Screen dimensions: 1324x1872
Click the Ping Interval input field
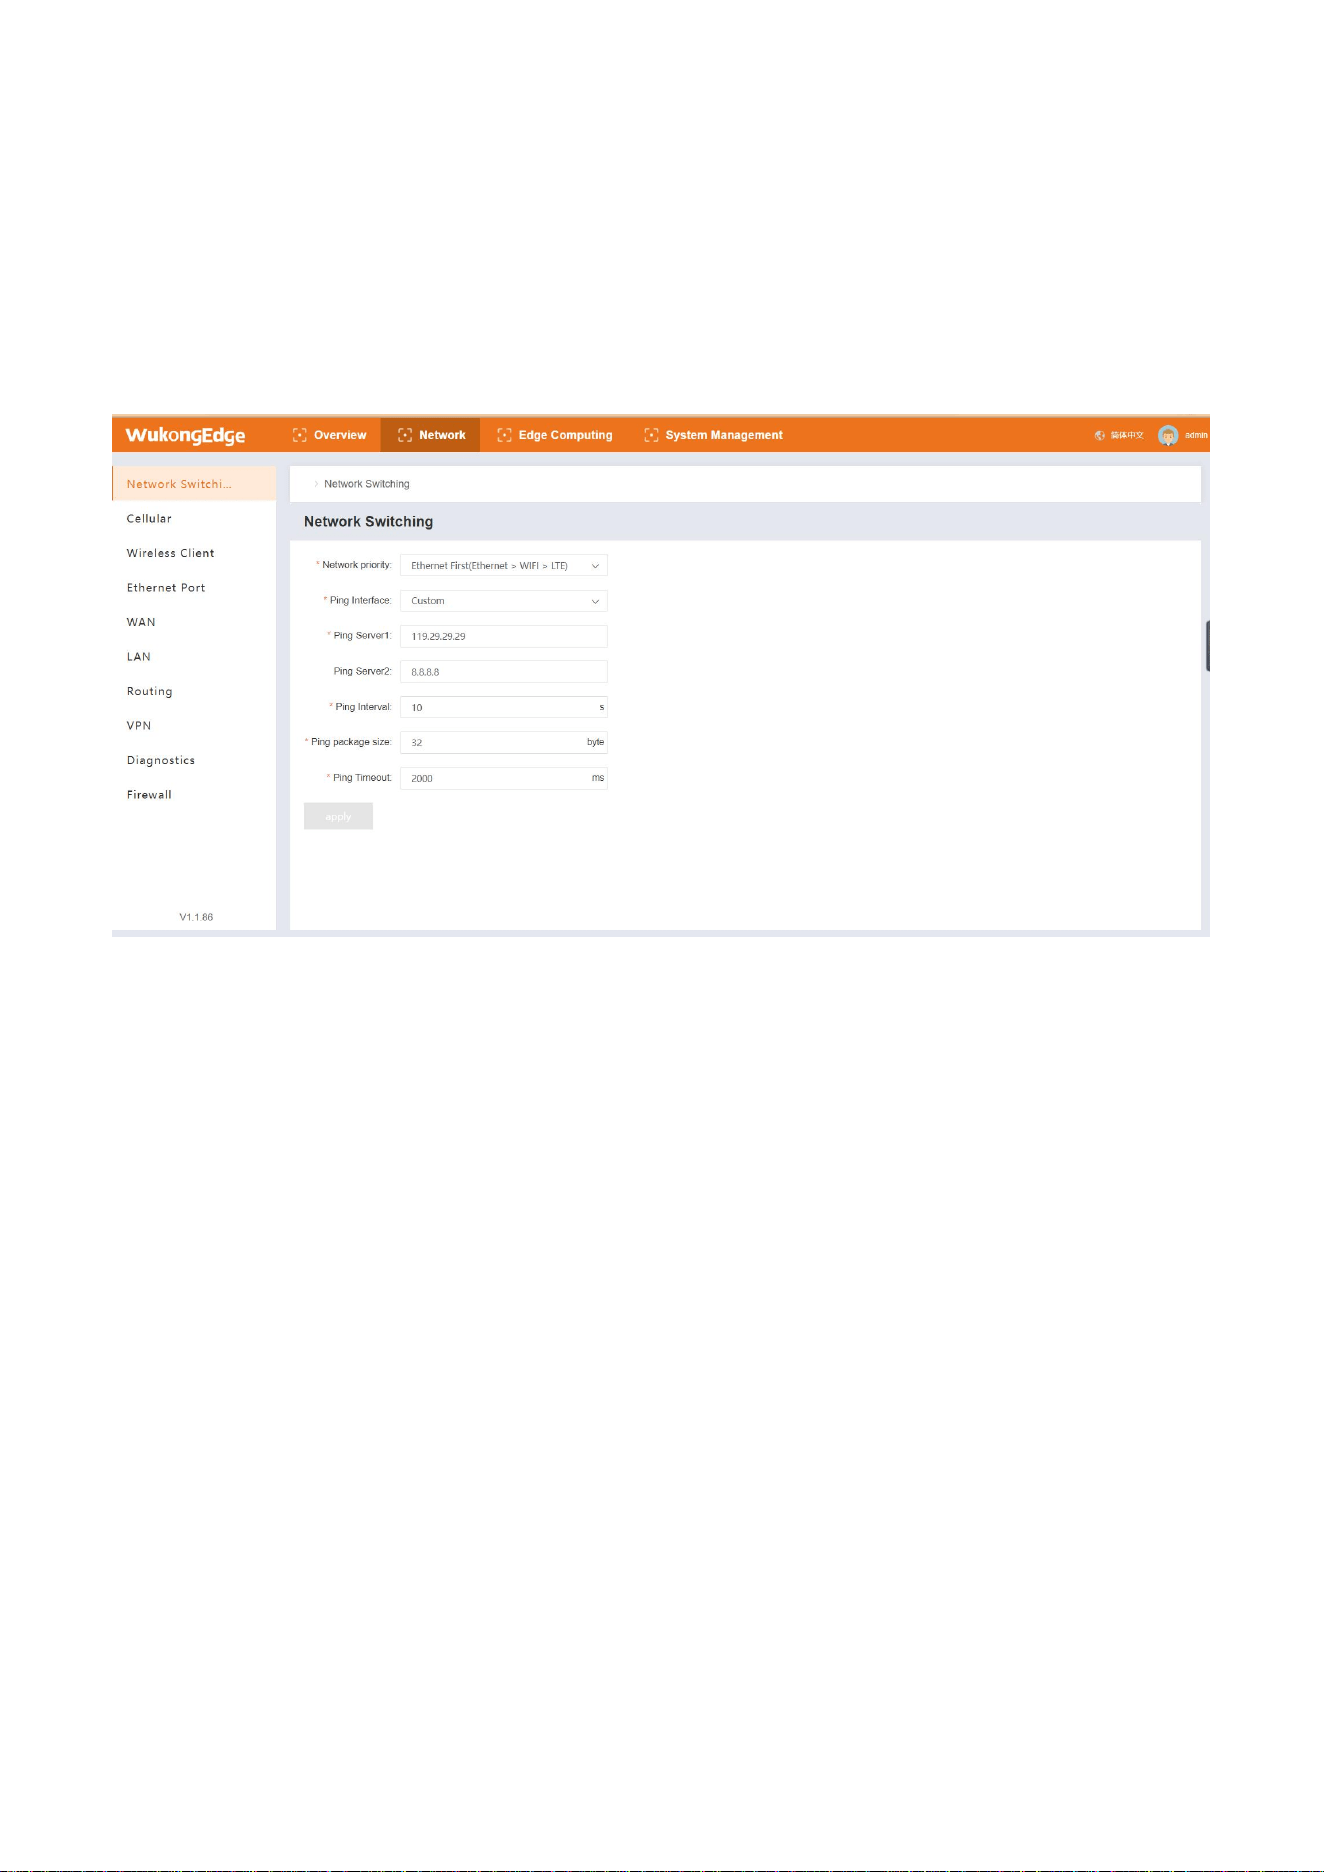click(x=504, y=707)
